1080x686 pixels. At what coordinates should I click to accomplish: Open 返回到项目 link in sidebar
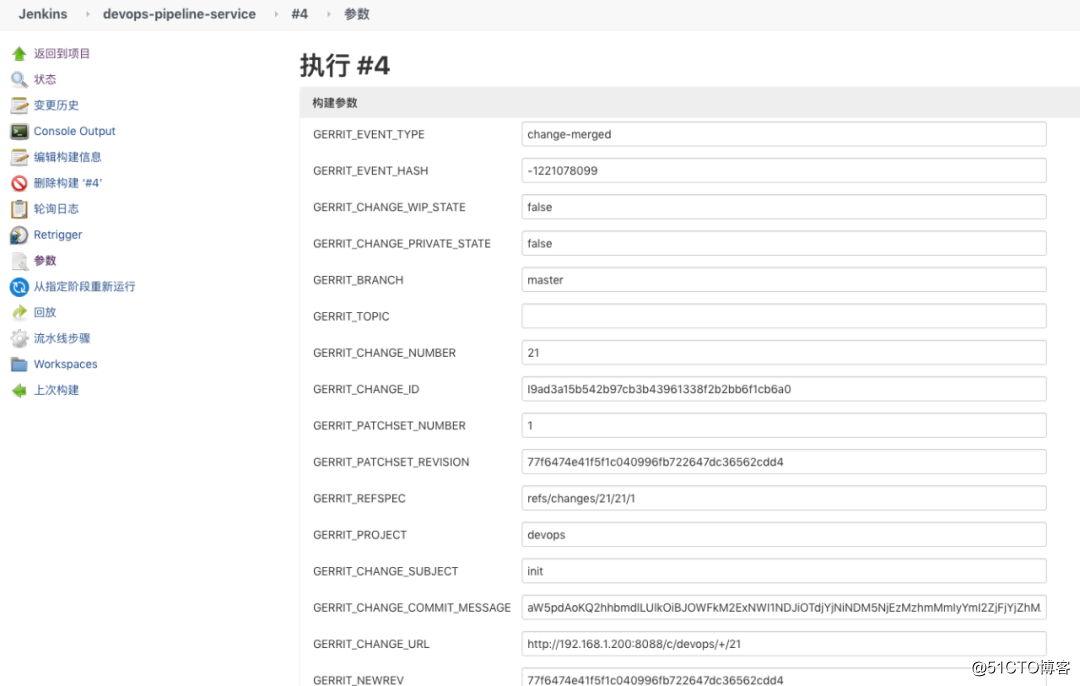click(62, 54)
